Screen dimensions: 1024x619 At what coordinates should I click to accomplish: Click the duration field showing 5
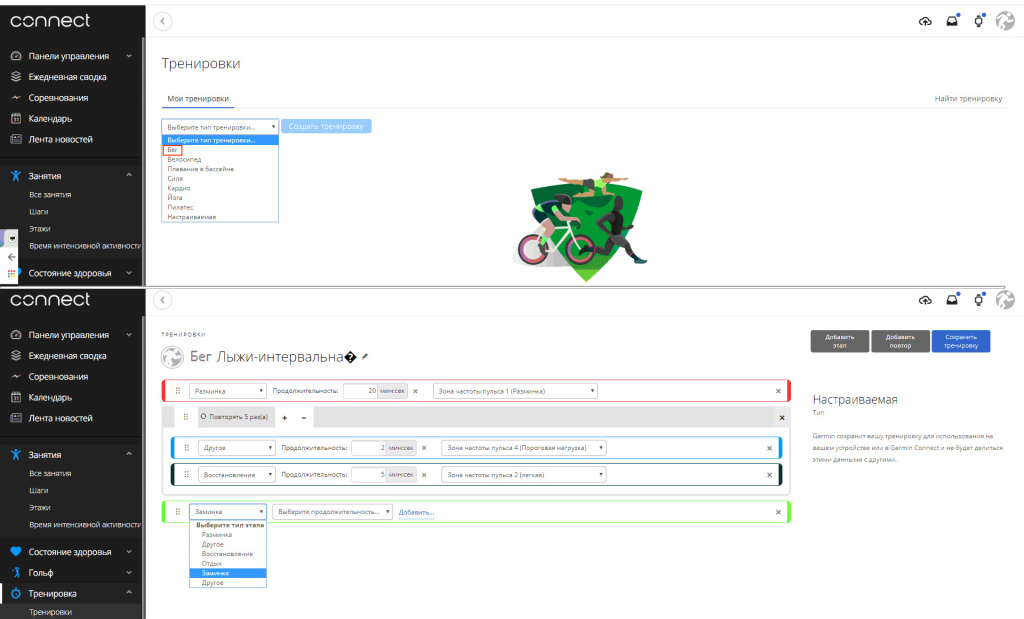coord(370,475)
